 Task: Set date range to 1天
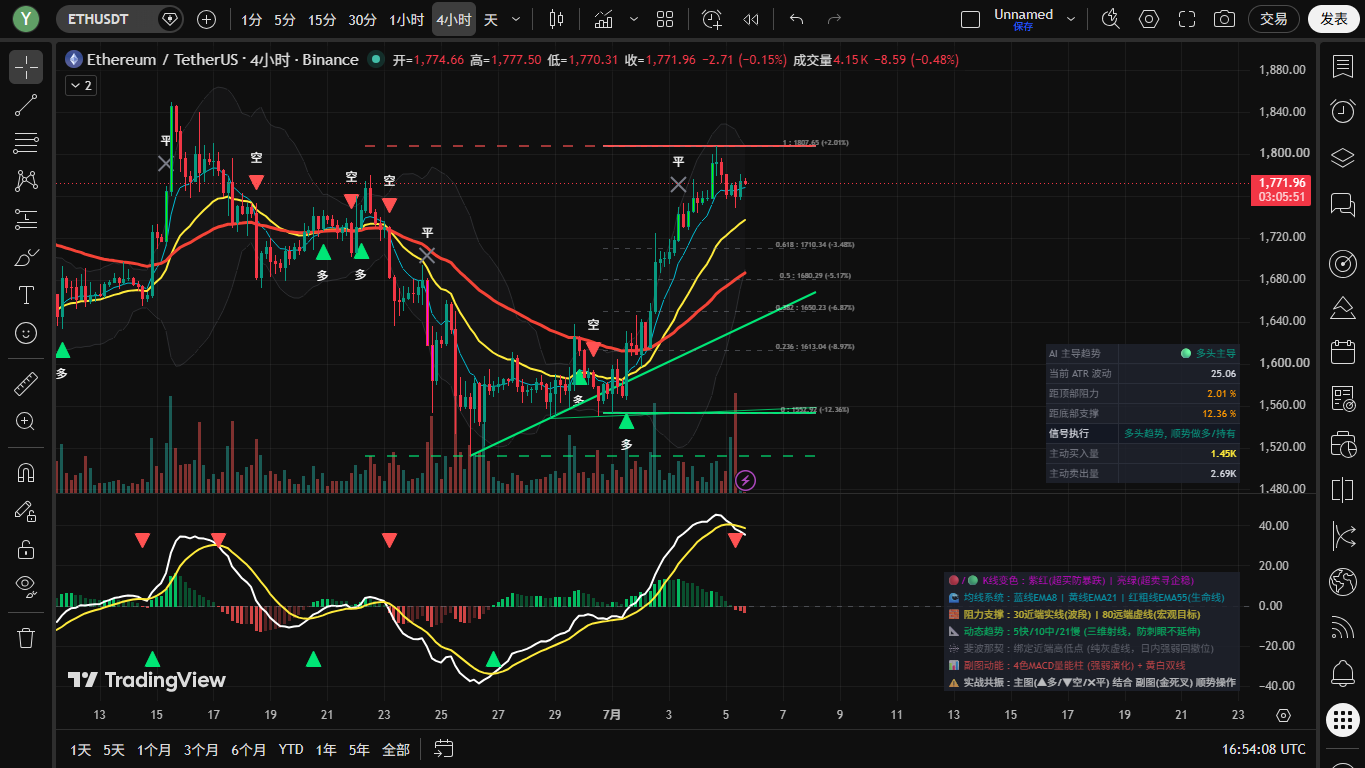point(80,749)
